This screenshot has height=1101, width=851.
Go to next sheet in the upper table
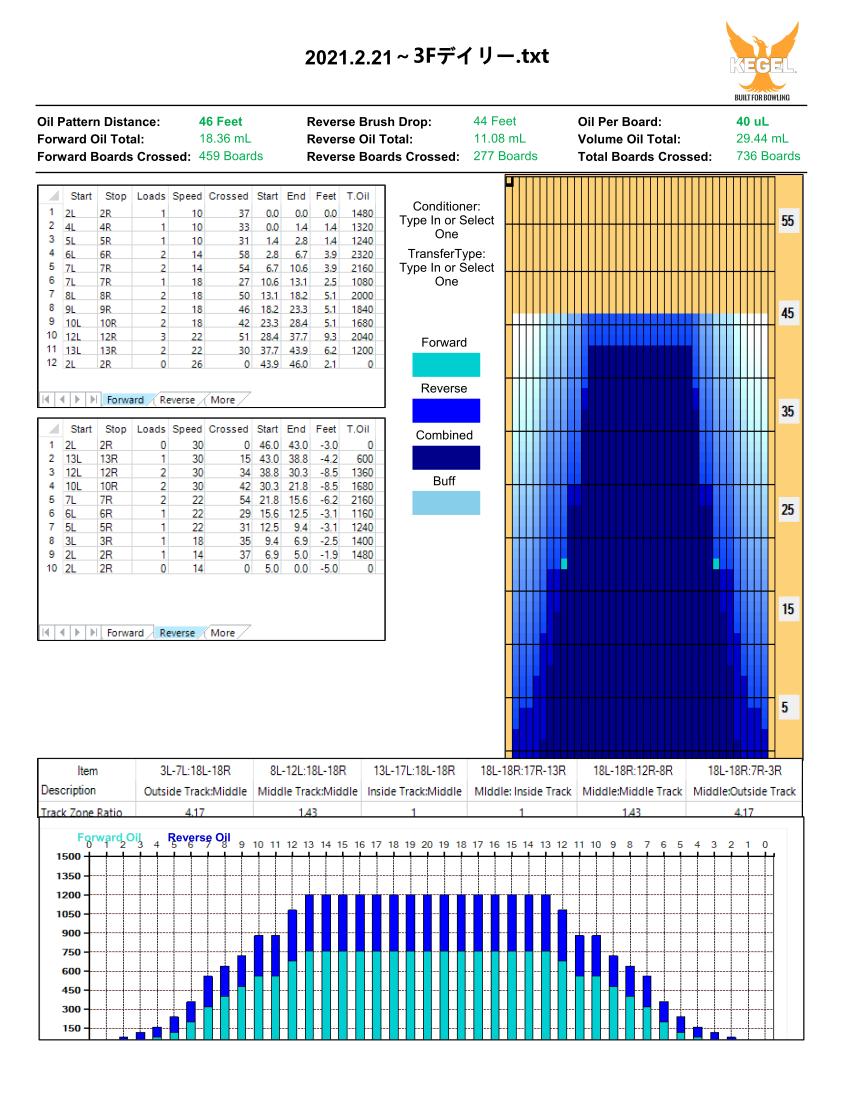pyautogui.click(x=77, y=400)
